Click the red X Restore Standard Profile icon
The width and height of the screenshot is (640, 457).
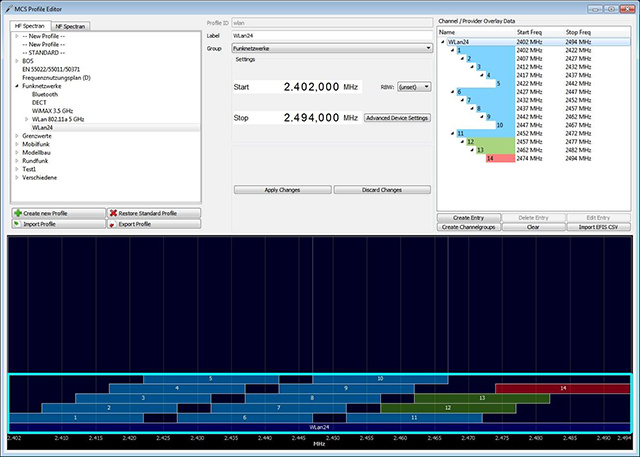[x=113, y=213]
